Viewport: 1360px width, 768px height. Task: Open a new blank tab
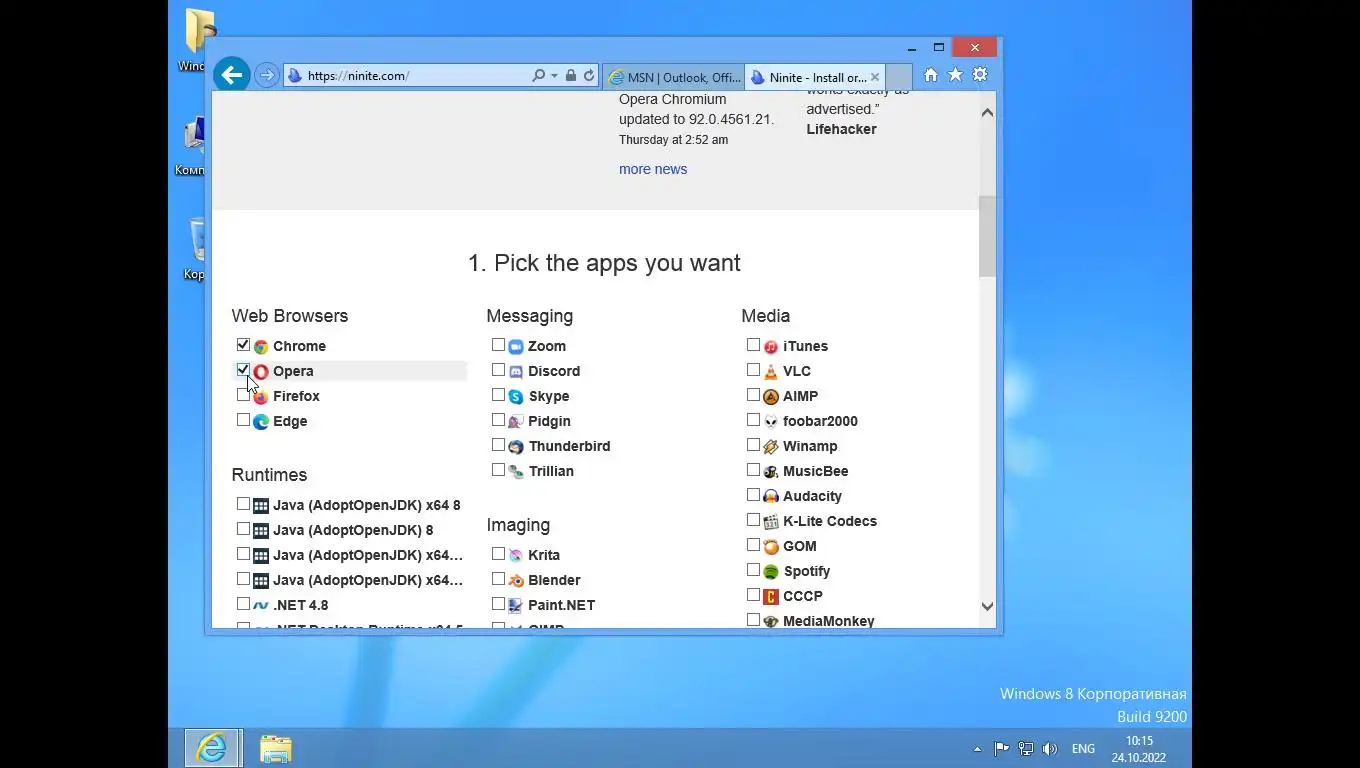899,77
